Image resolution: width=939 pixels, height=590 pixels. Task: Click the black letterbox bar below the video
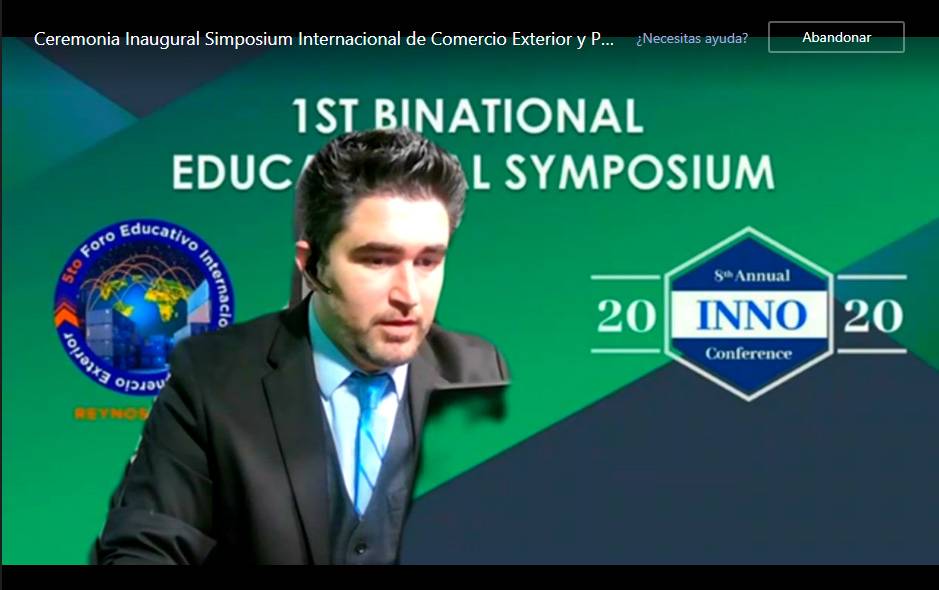click(469, 577)
